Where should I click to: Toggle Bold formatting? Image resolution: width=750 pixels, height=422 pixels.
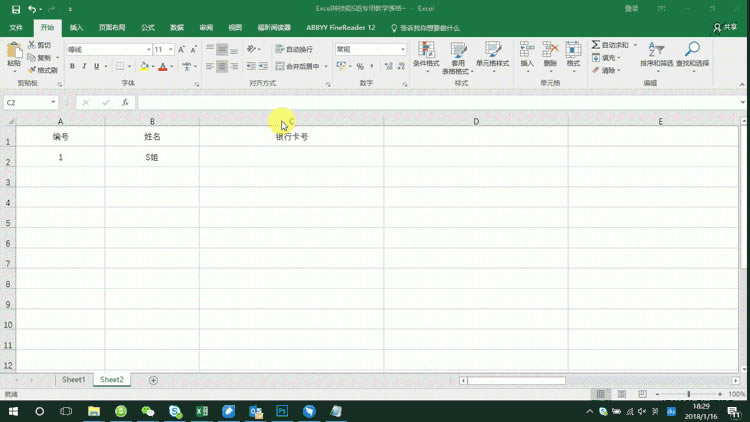pos(72,67)
